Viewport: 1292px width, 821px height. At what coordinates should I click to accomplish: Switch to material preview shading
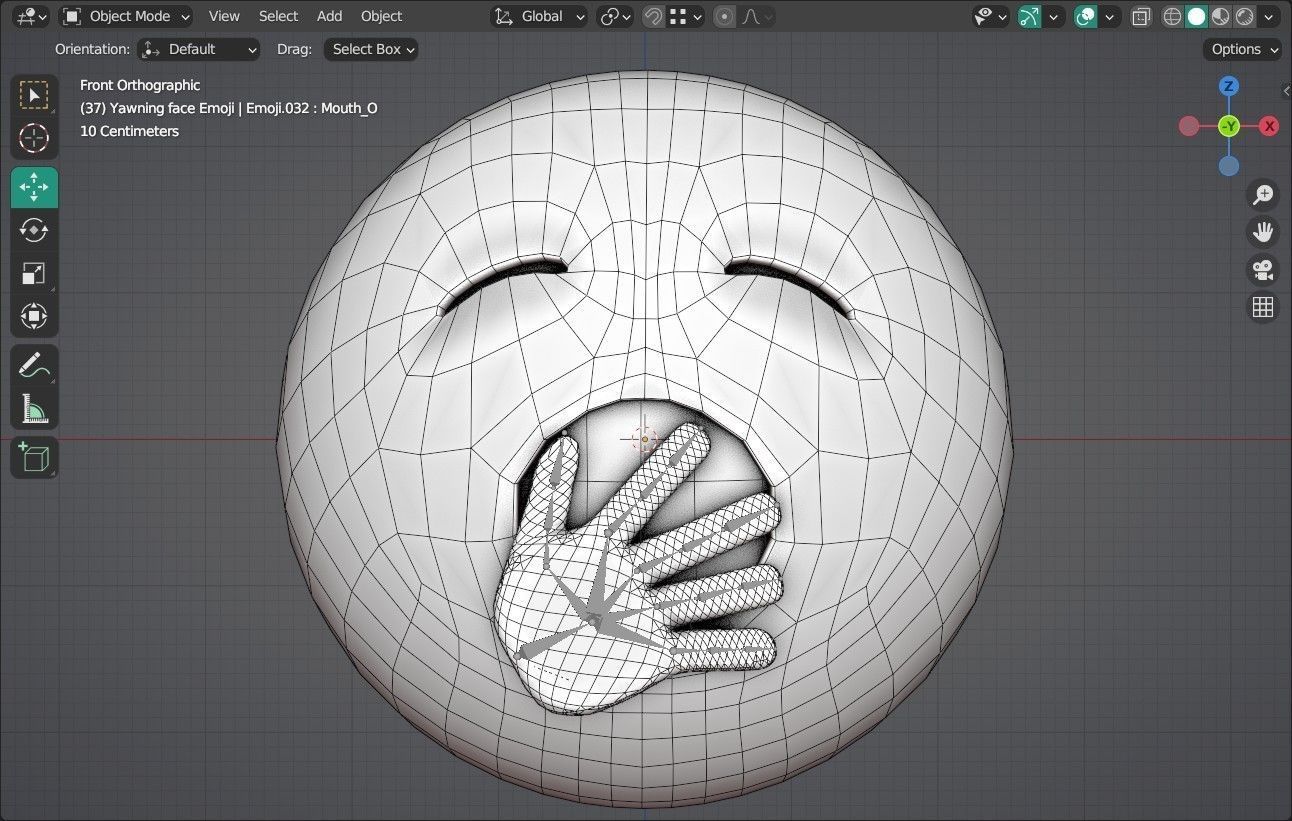pos(1221,16)
